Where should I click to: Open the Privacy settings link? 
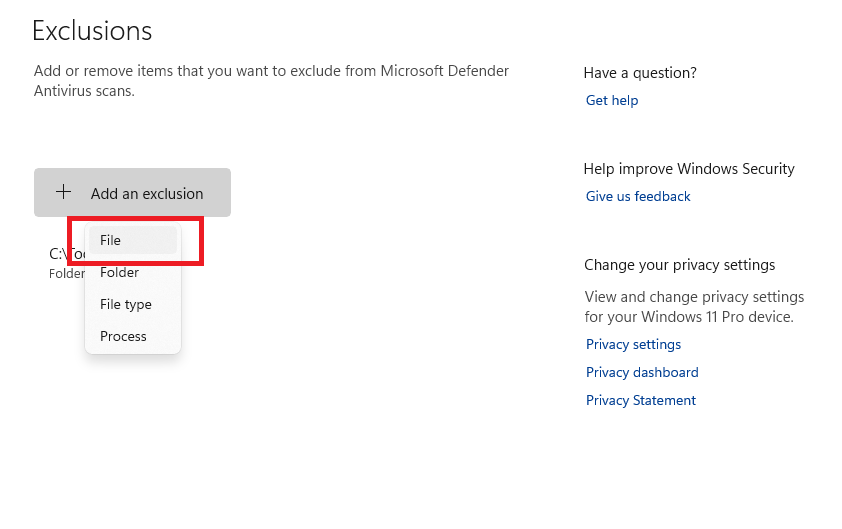click(x=633, y=344)
